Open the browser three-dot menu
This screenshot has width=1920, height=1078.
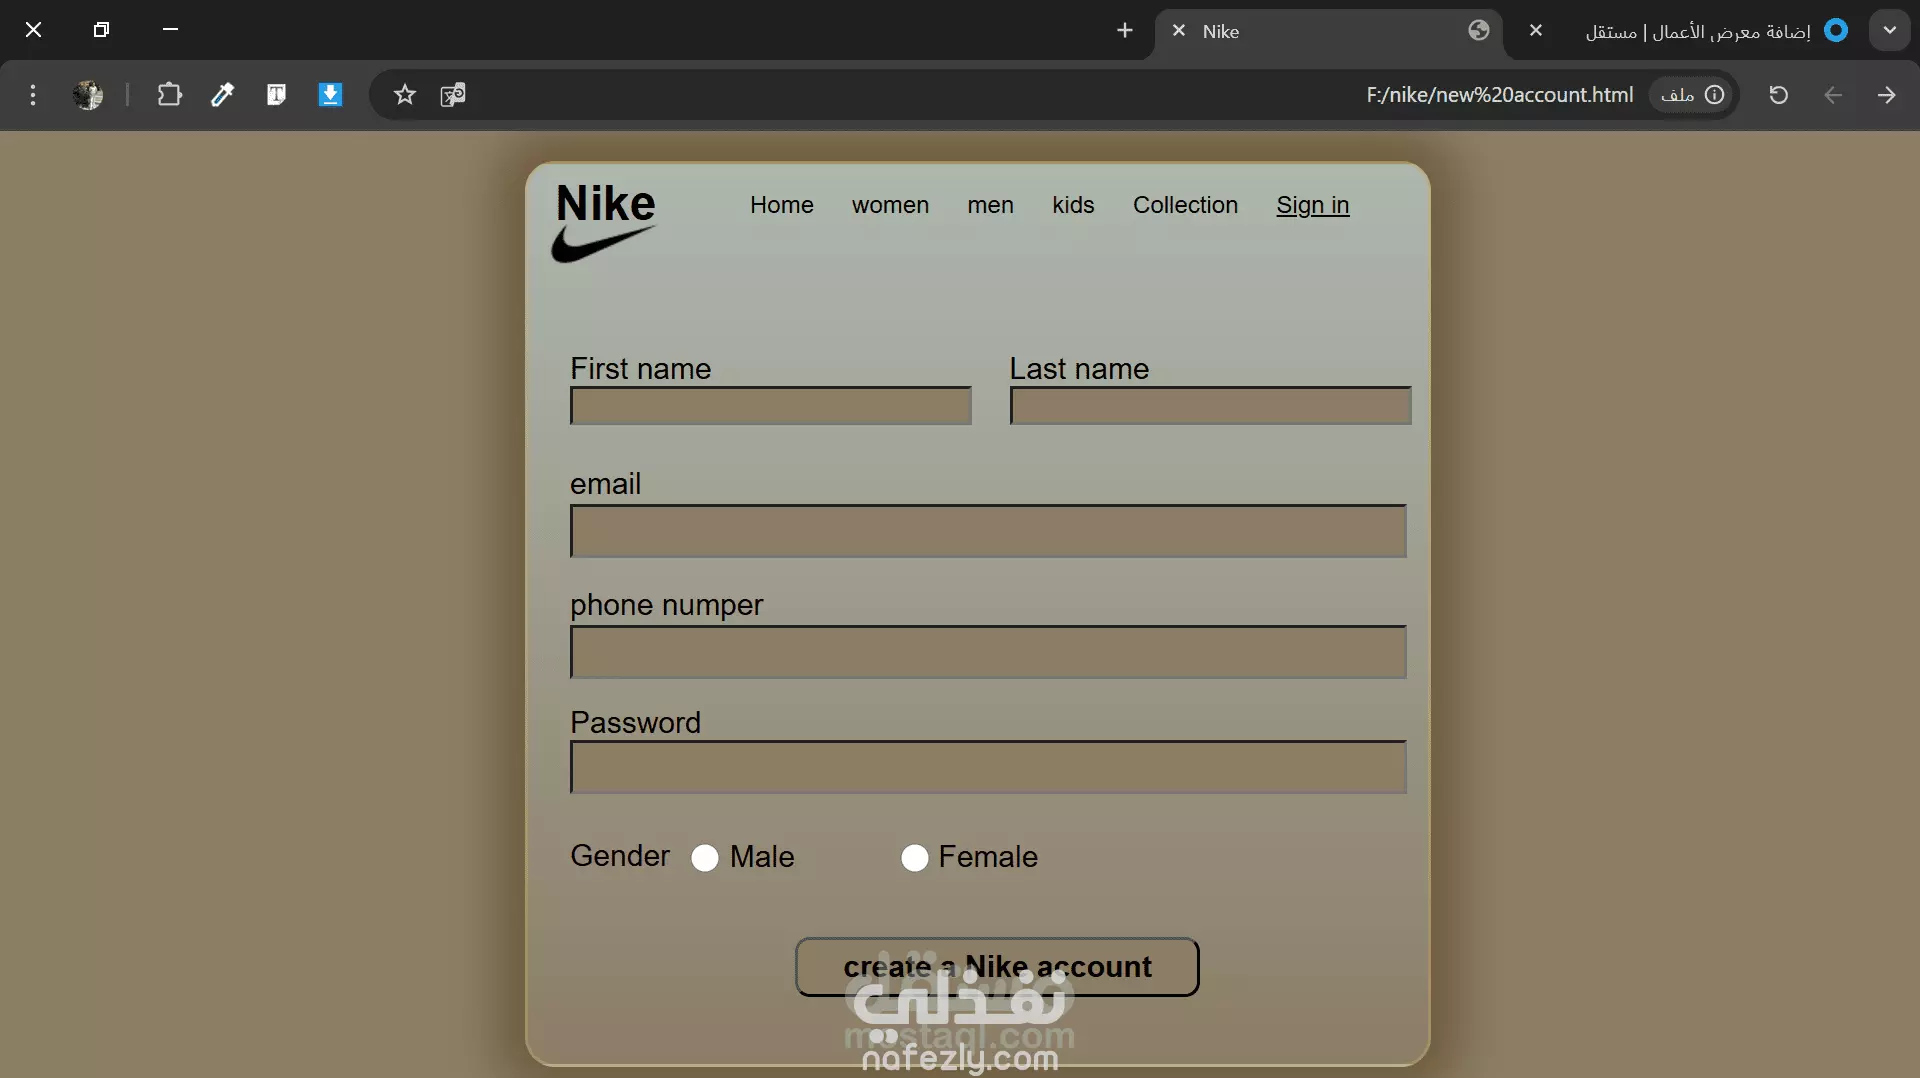tap(33, 95)
